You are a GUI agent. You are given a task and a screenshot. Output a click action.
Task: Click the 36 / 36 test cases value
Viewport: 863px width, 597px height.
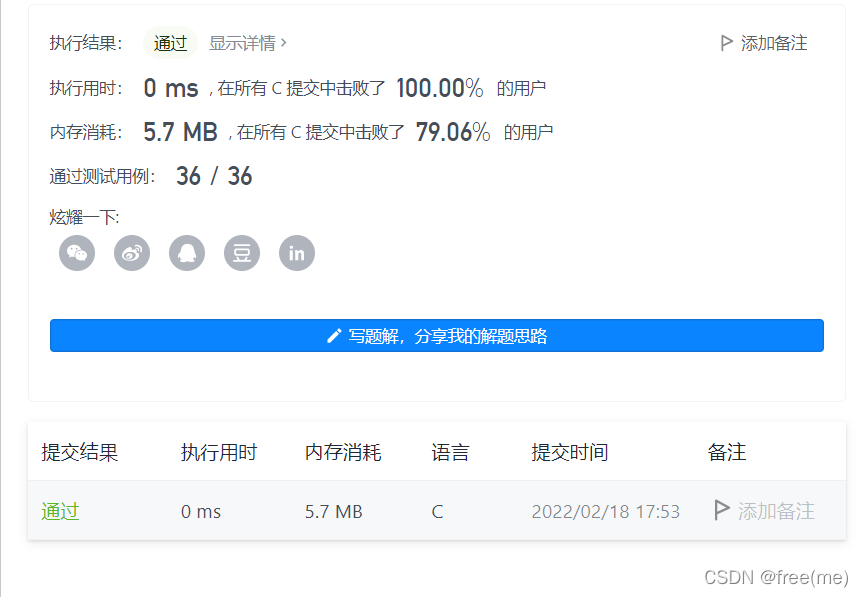tap(214, 176)
